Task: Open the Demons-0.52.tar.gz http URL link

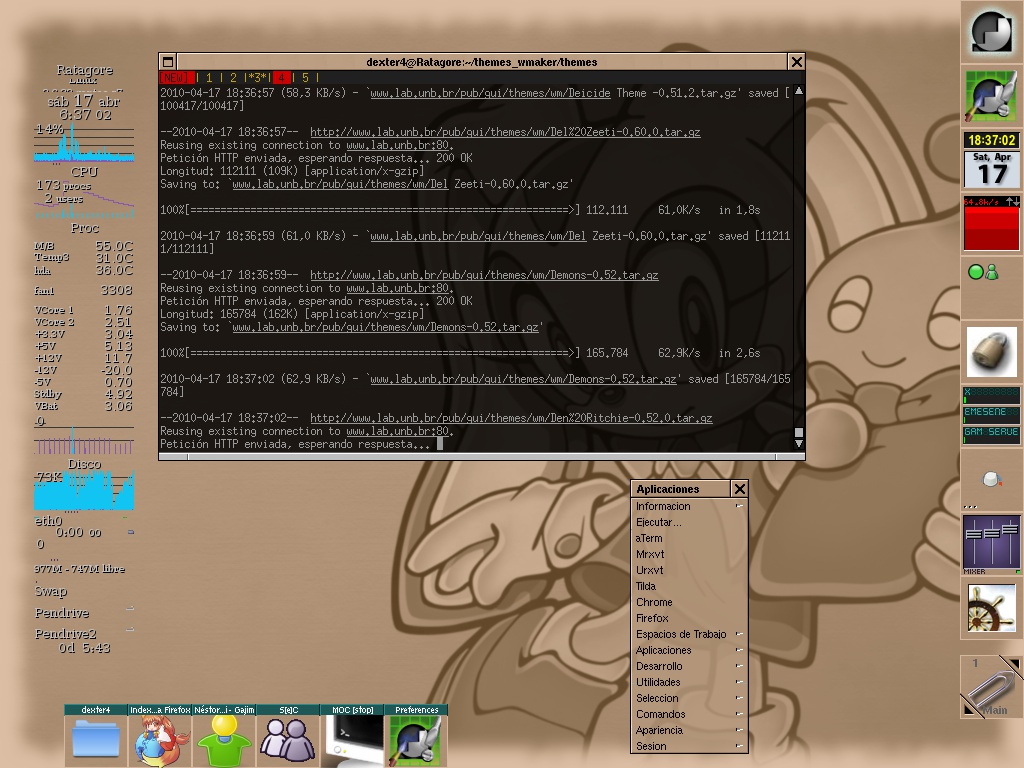Action: pyautogui.click(x=484, y=275)
